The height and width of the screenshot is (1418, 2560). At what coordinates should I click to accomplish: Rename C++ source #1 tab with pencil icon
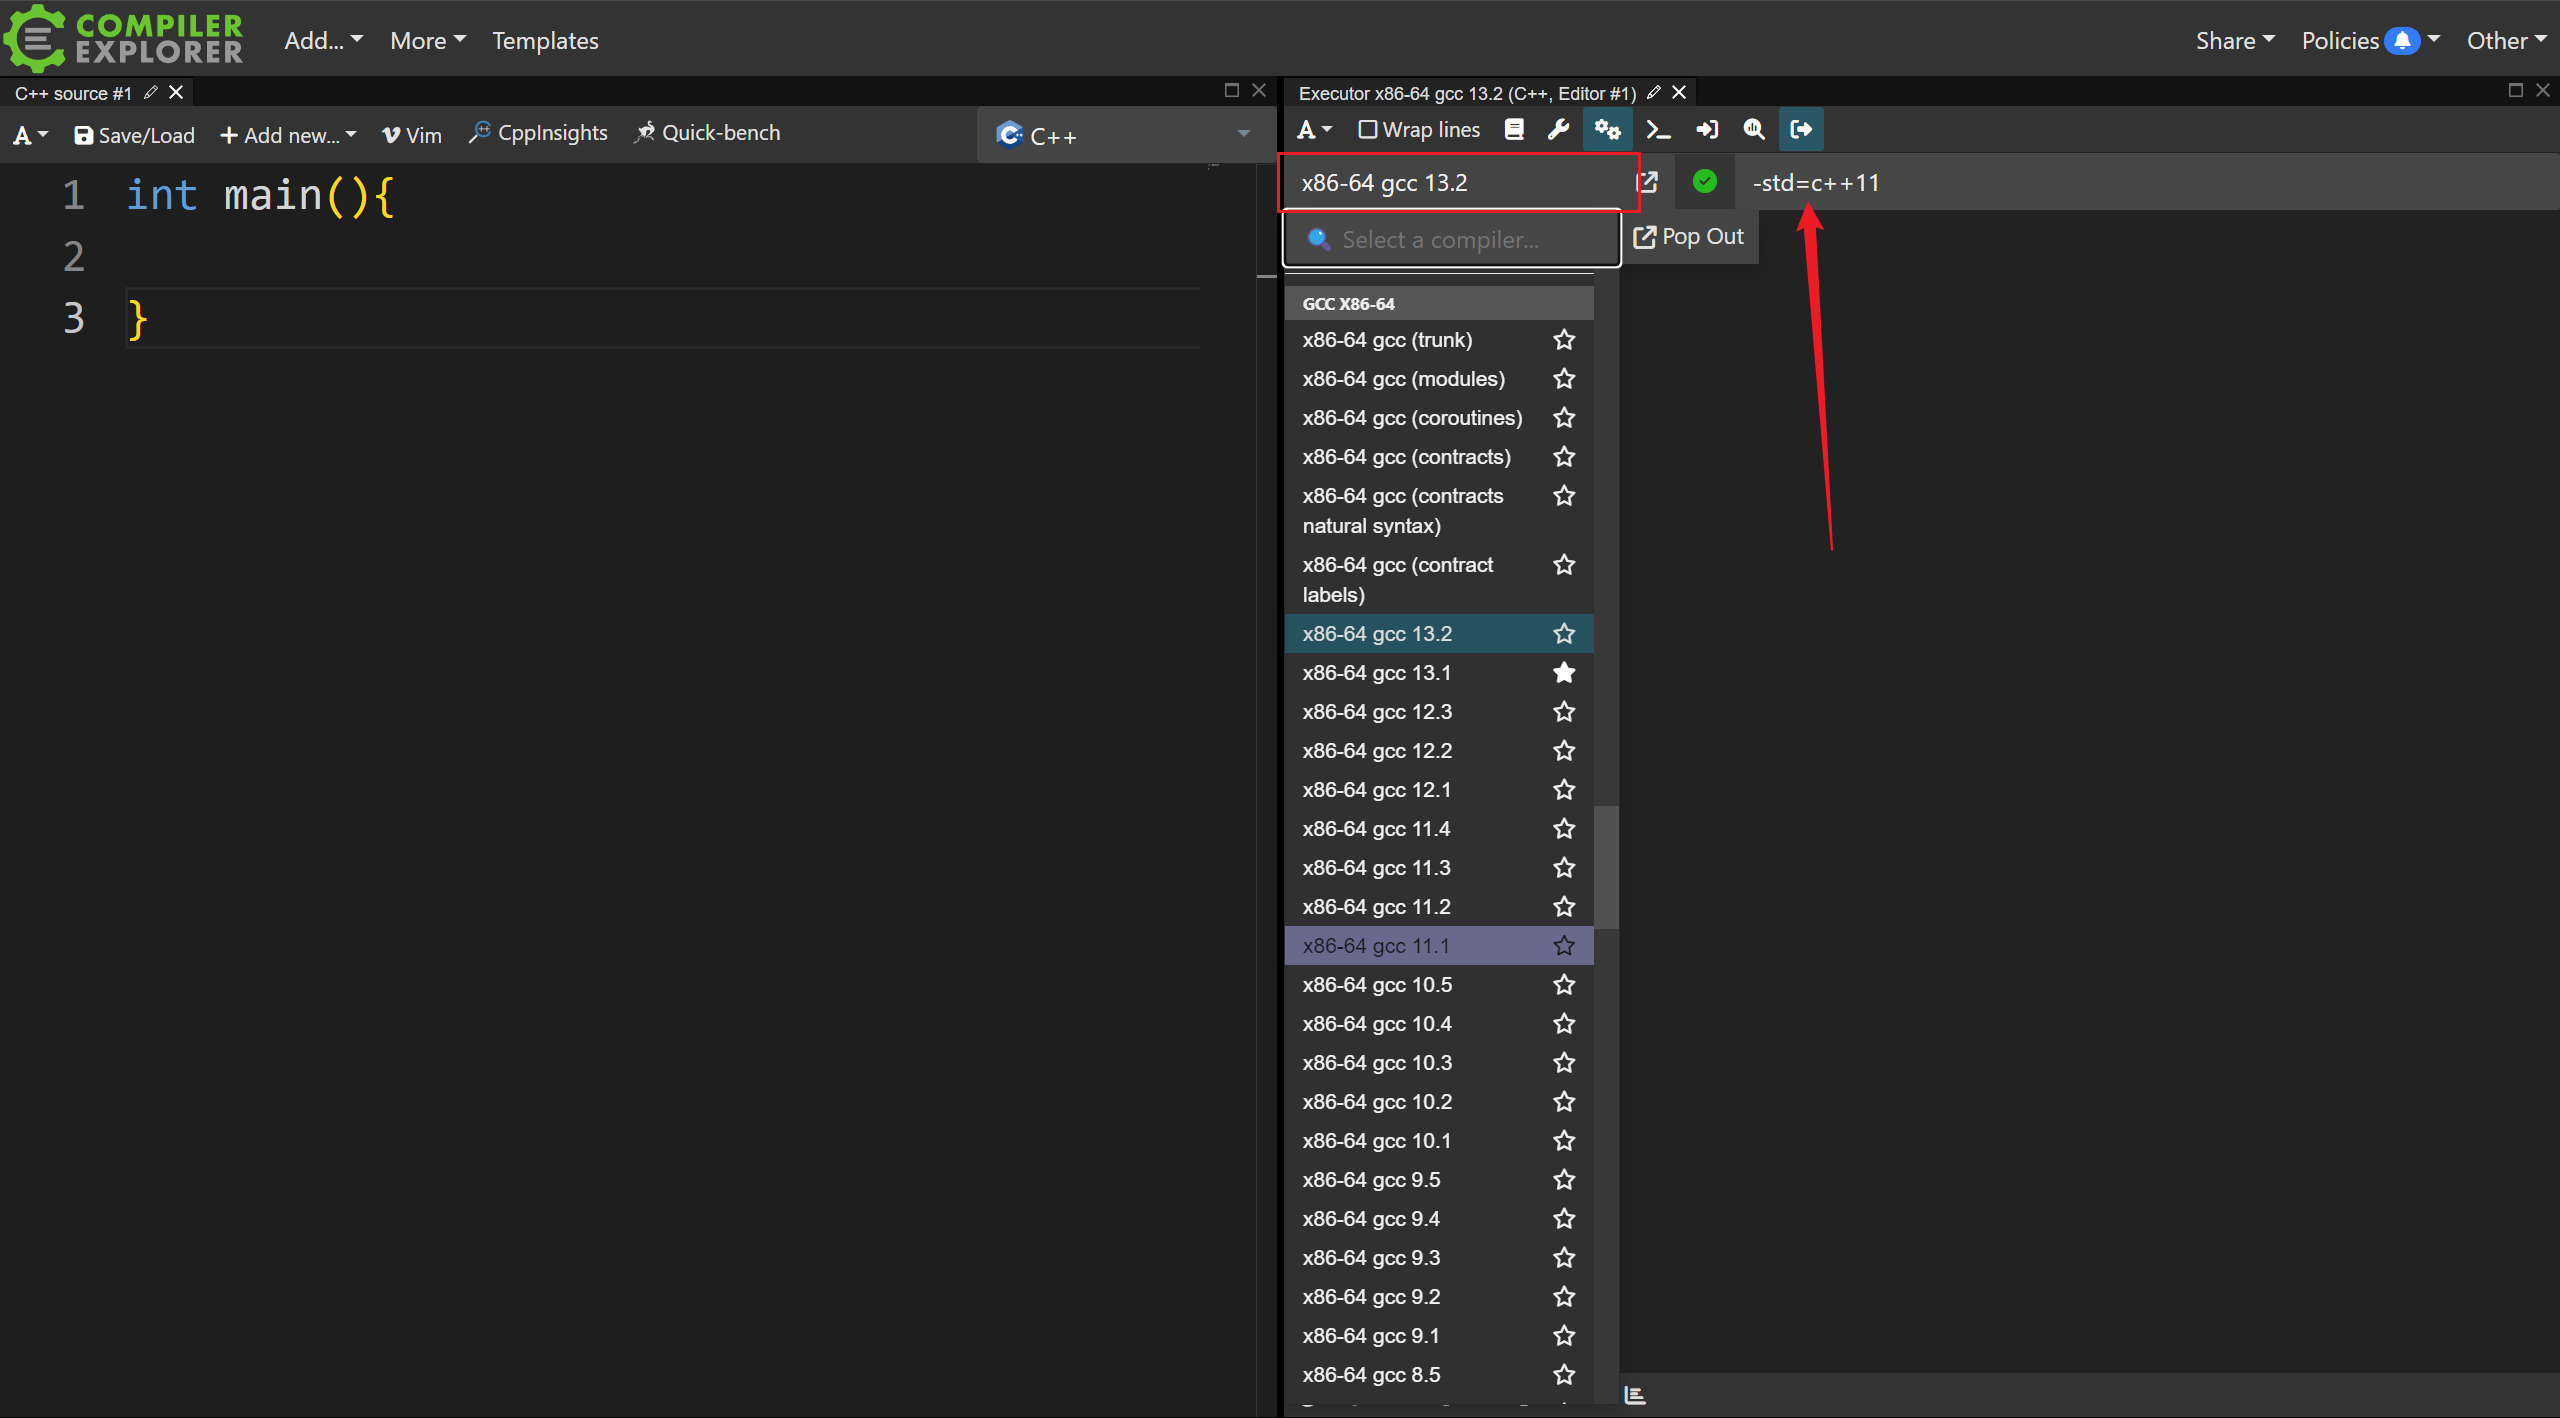151,92
